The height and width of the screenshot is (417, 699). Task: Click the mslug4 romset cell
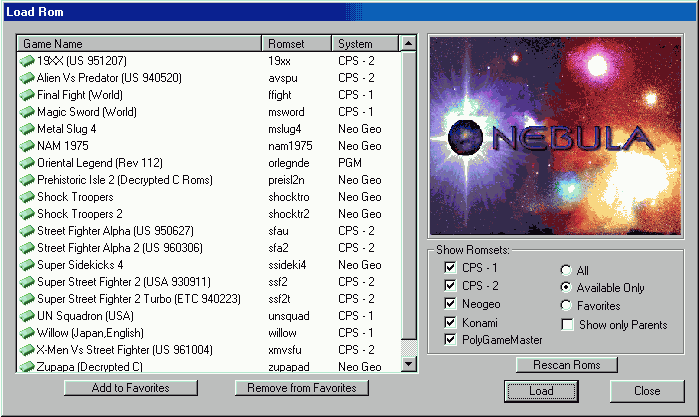coord(285,129)
